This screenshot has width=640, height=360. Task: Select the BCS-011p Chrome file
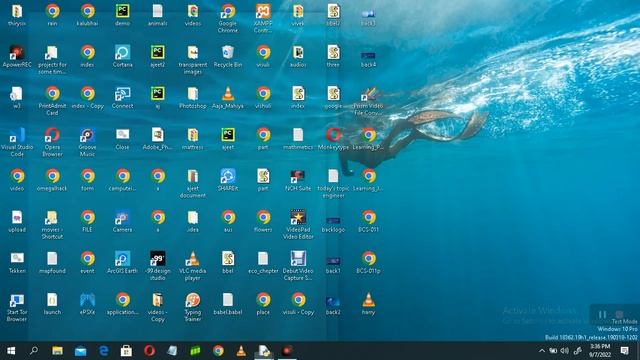[369, 259]
